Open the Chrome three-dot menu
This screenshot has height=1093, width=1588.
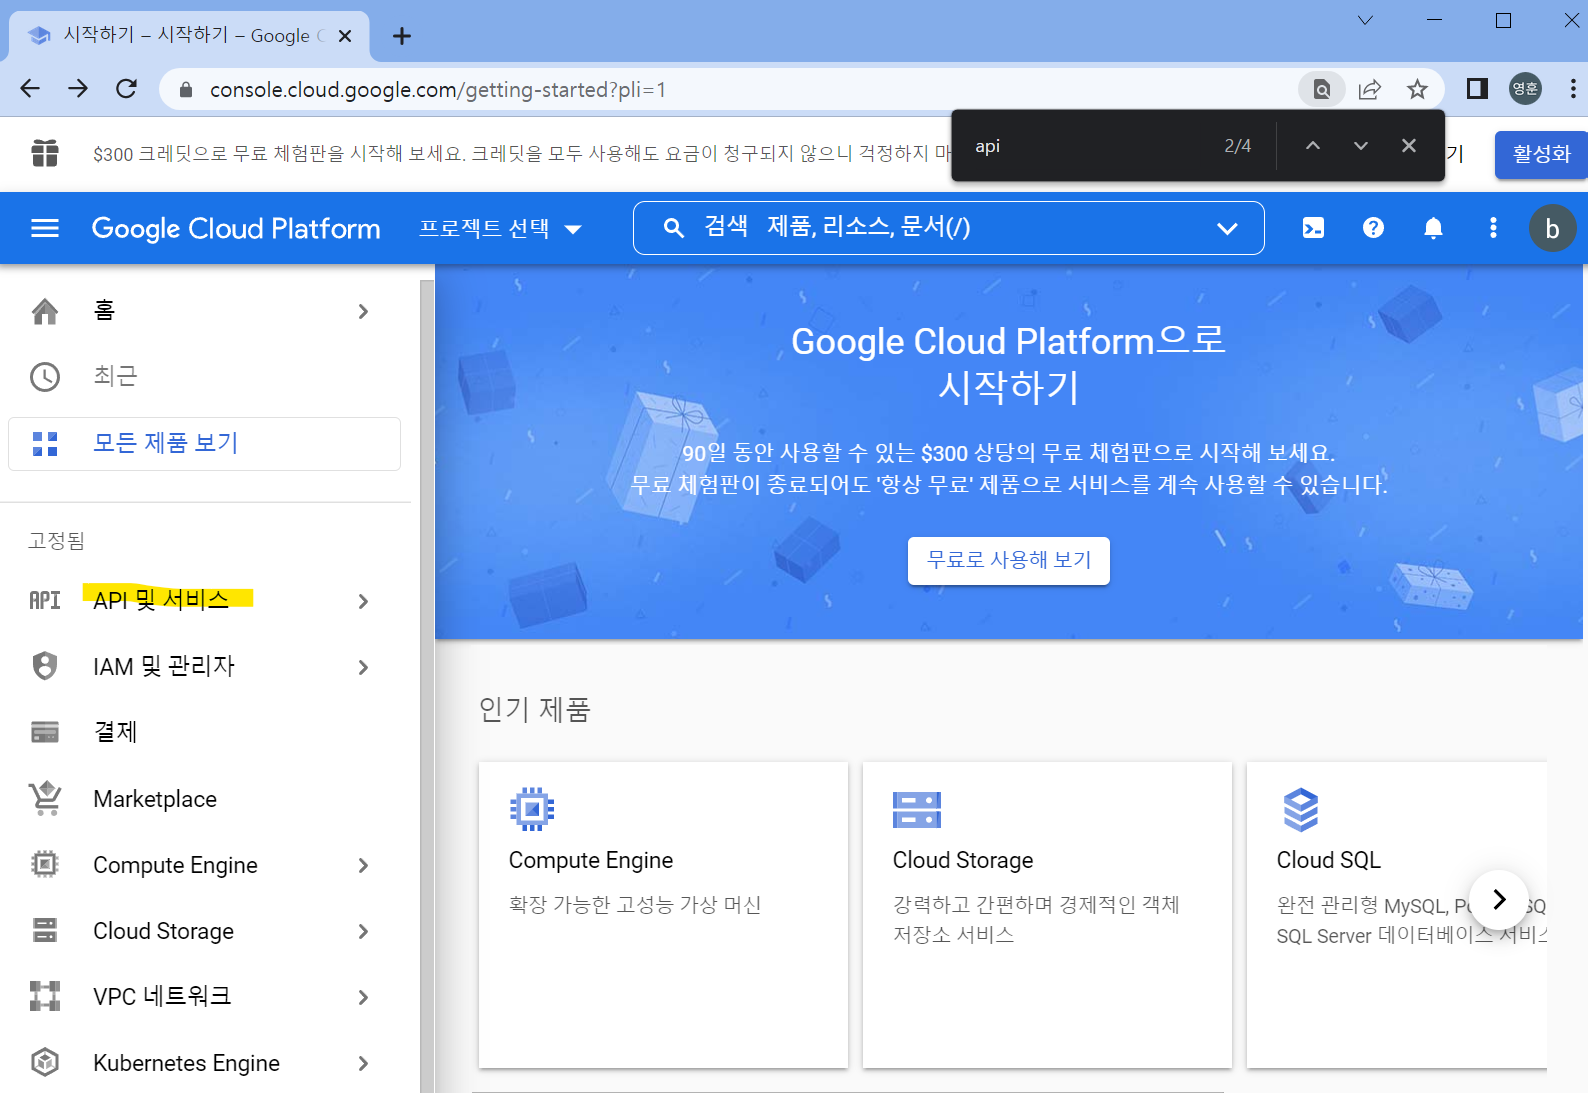1573,89
